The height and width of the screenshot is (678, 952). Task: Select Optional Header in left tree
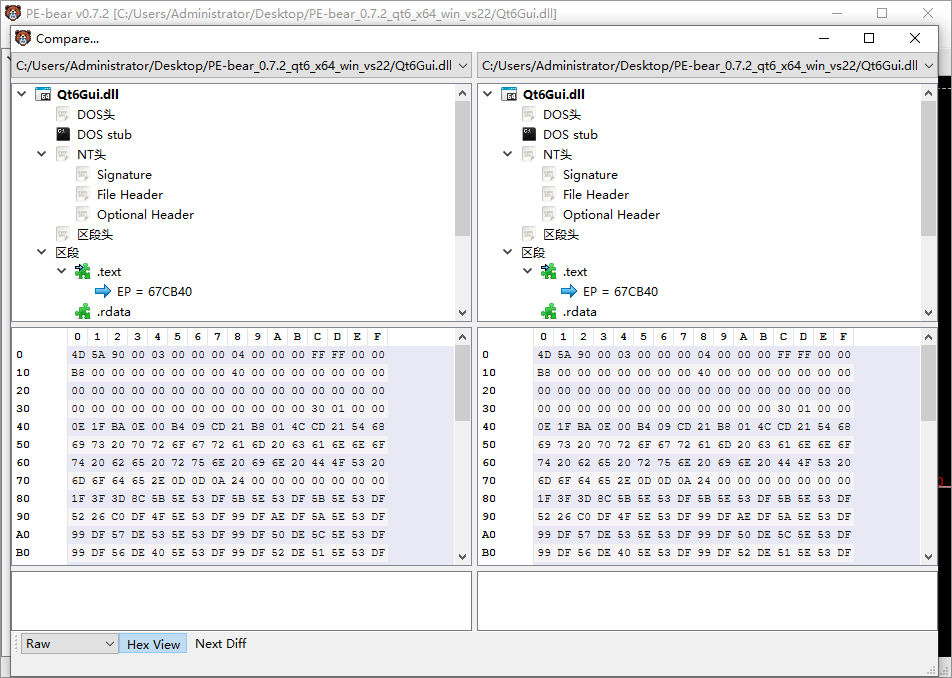[x=145, y=215]
